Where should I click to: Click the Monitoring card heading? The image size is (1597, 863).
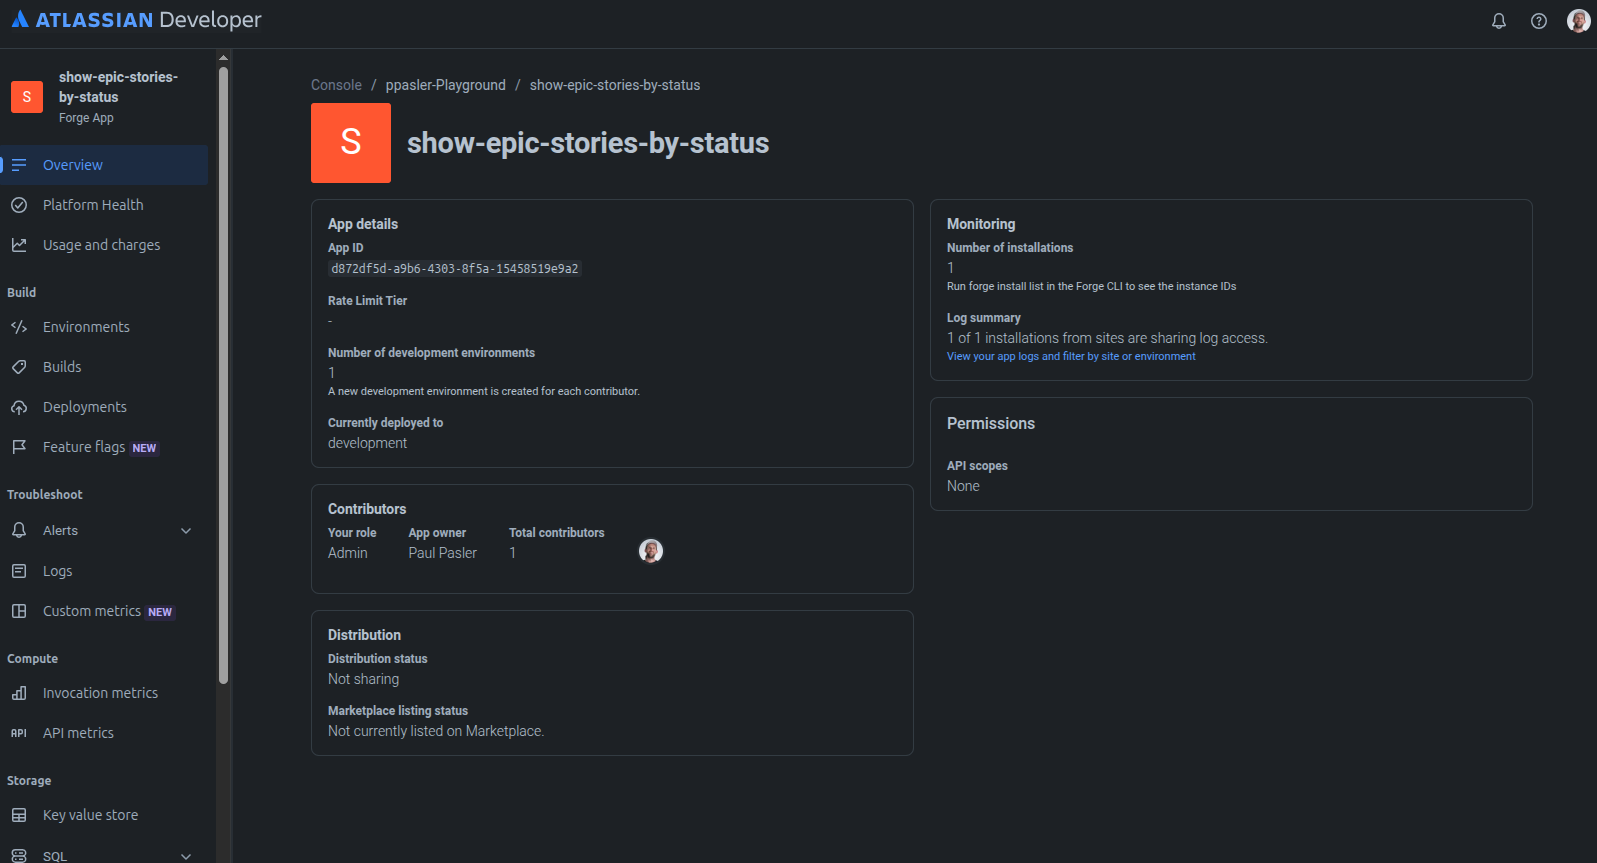pyautogui.click(x=981, y=224)
